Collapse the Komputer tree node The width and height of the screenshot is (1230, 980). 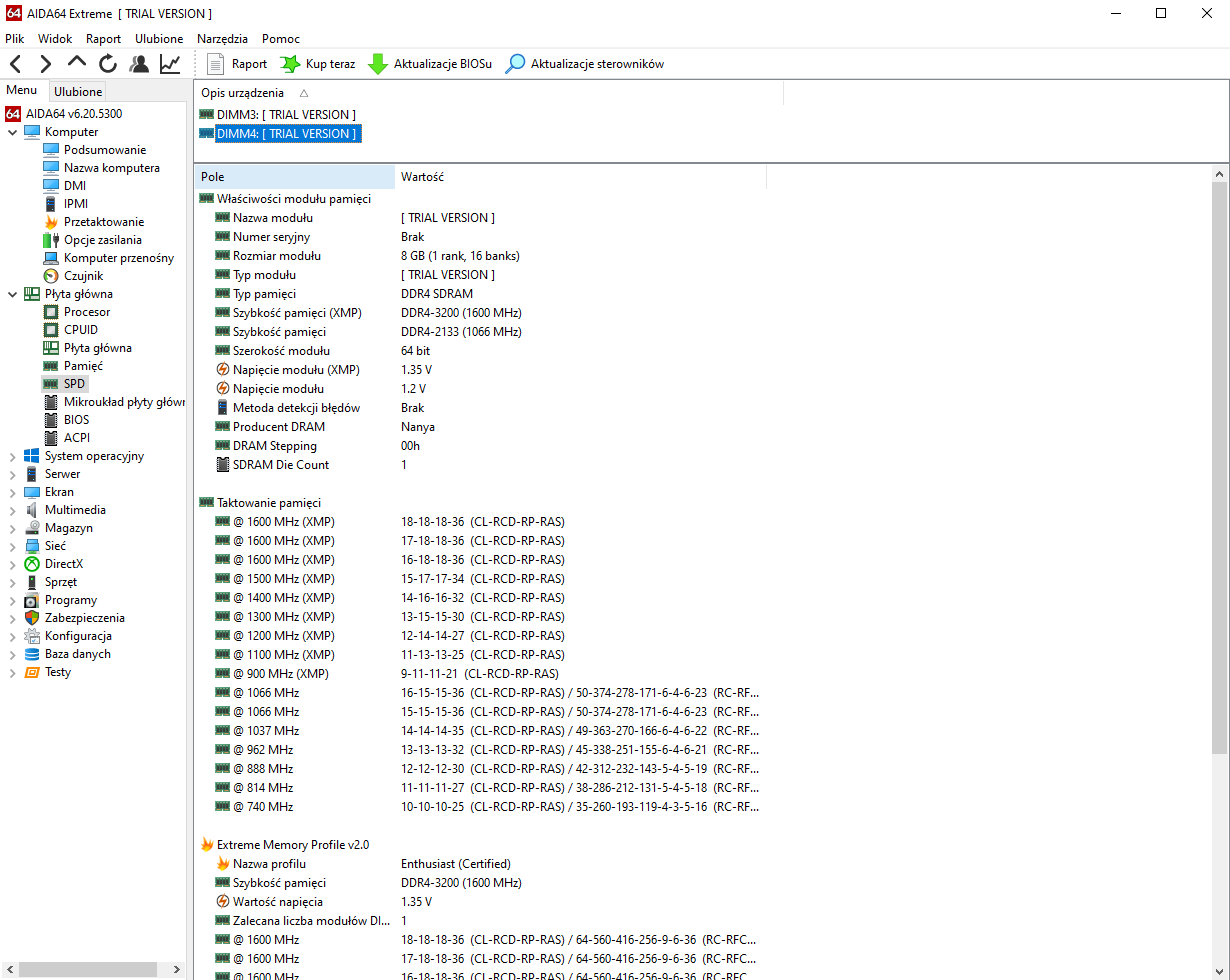coord(12,132)
